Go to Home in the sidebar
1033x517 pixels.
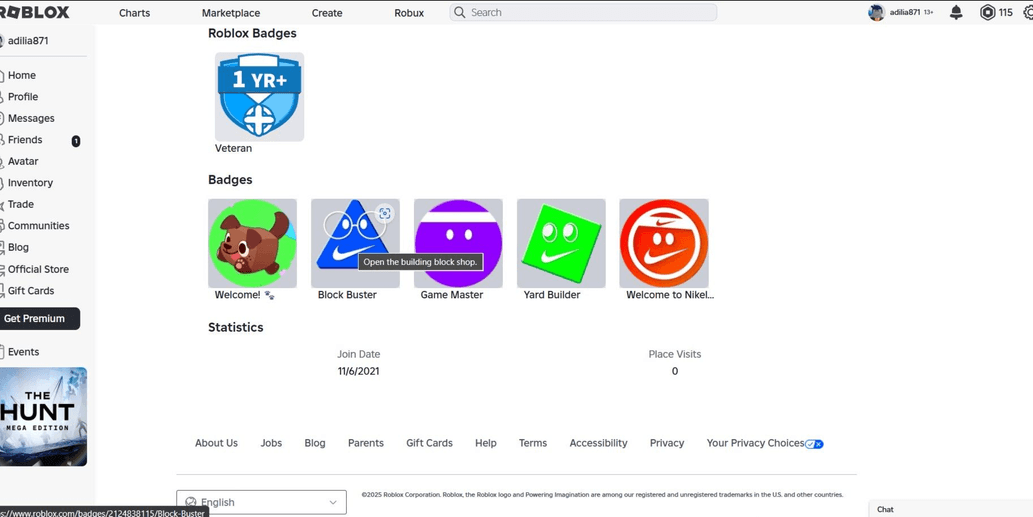[x=22, y=75]
